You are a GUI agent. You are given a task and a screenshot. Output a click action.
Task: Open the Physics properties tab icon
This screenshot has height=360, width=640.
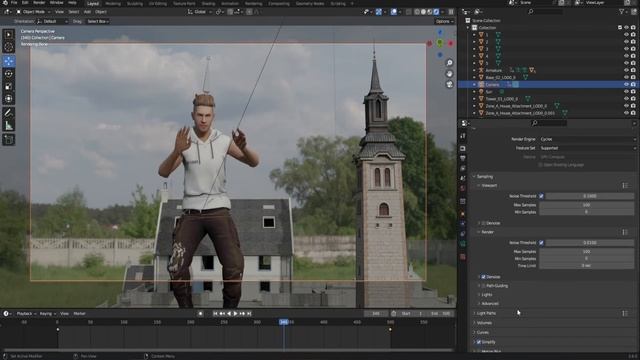pos(462,224)
